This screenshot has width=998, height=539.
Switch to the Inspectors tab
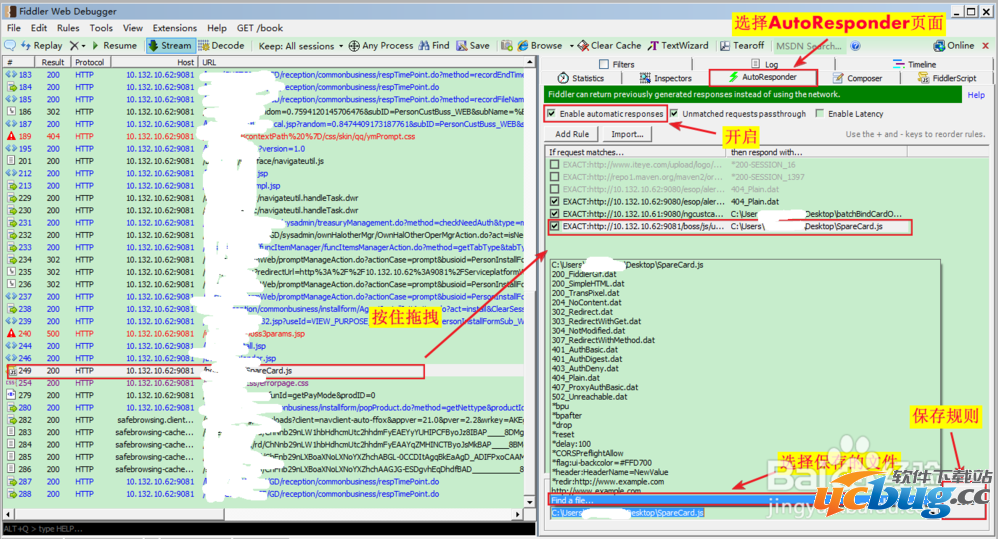pos(665,78)
